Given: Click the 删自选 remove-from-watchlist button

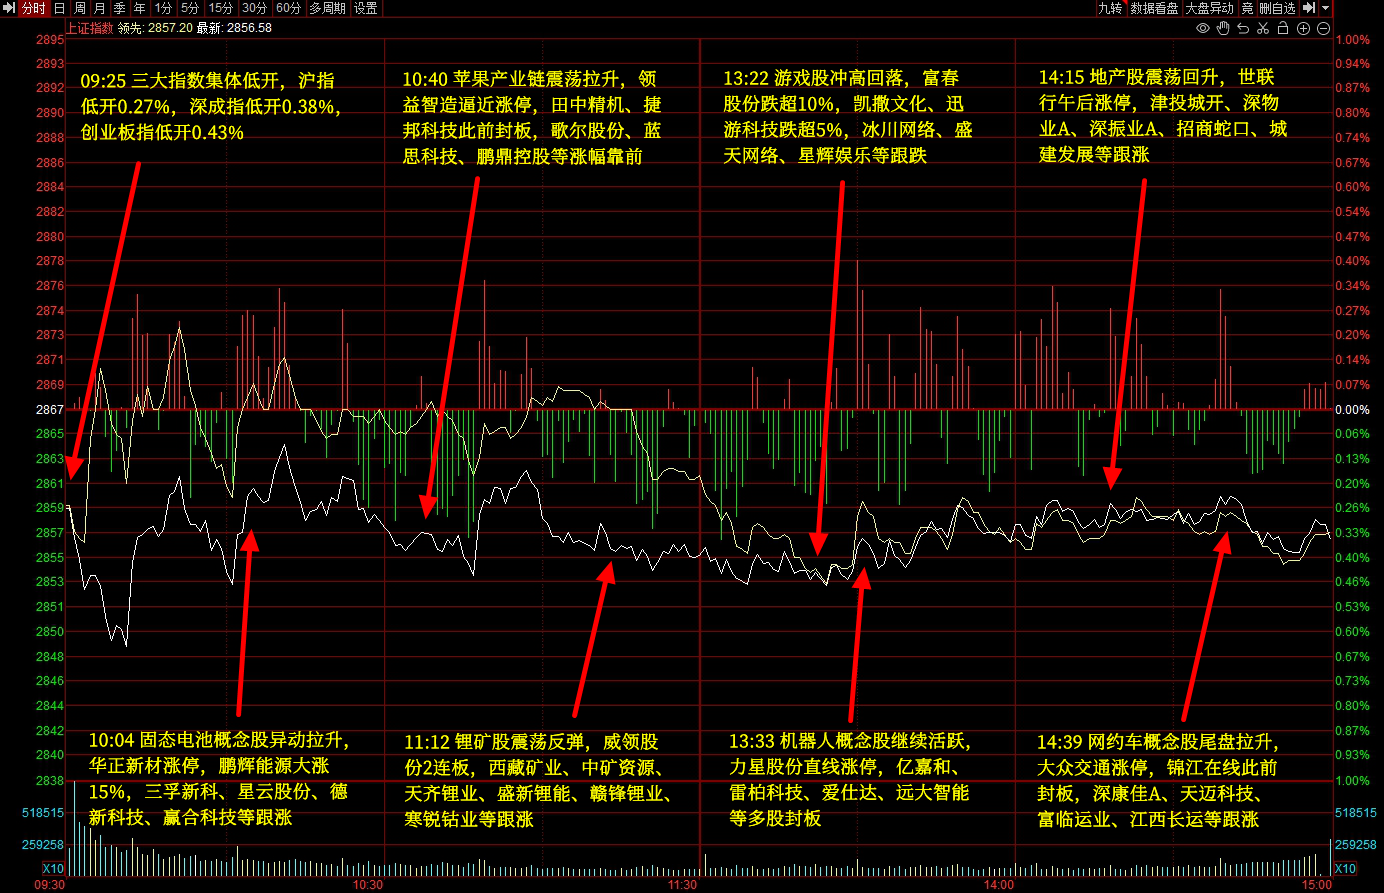Looking at the screenshot, I should [1277, 8].
